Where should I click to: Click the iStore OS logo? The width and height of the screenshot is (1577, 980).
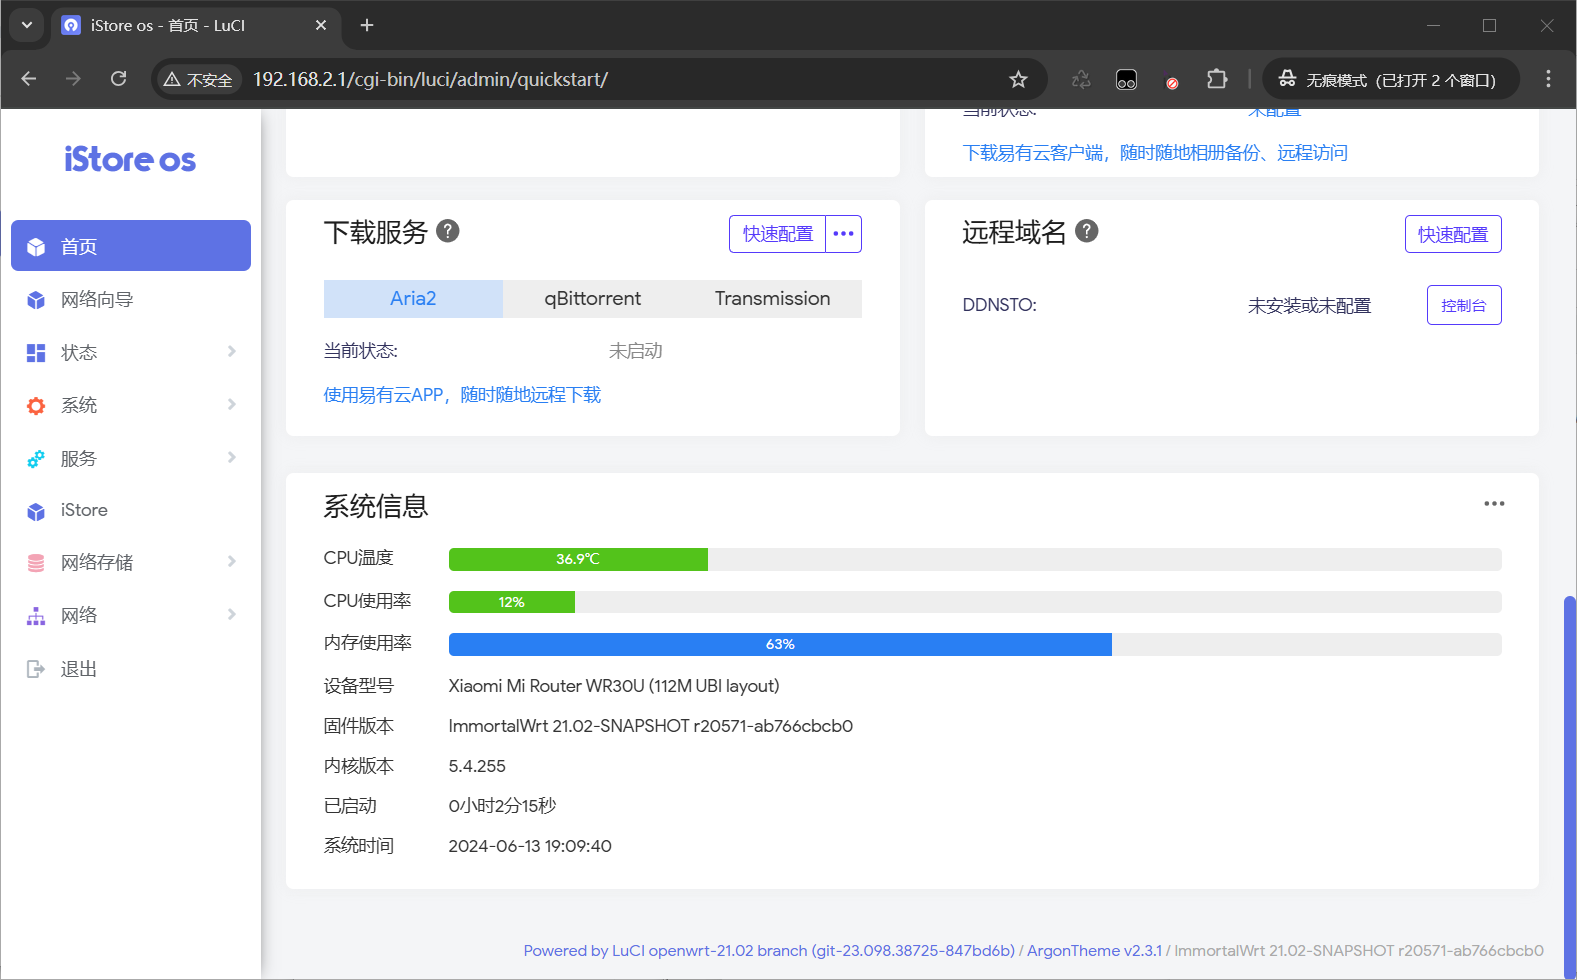tap(130, 160)
